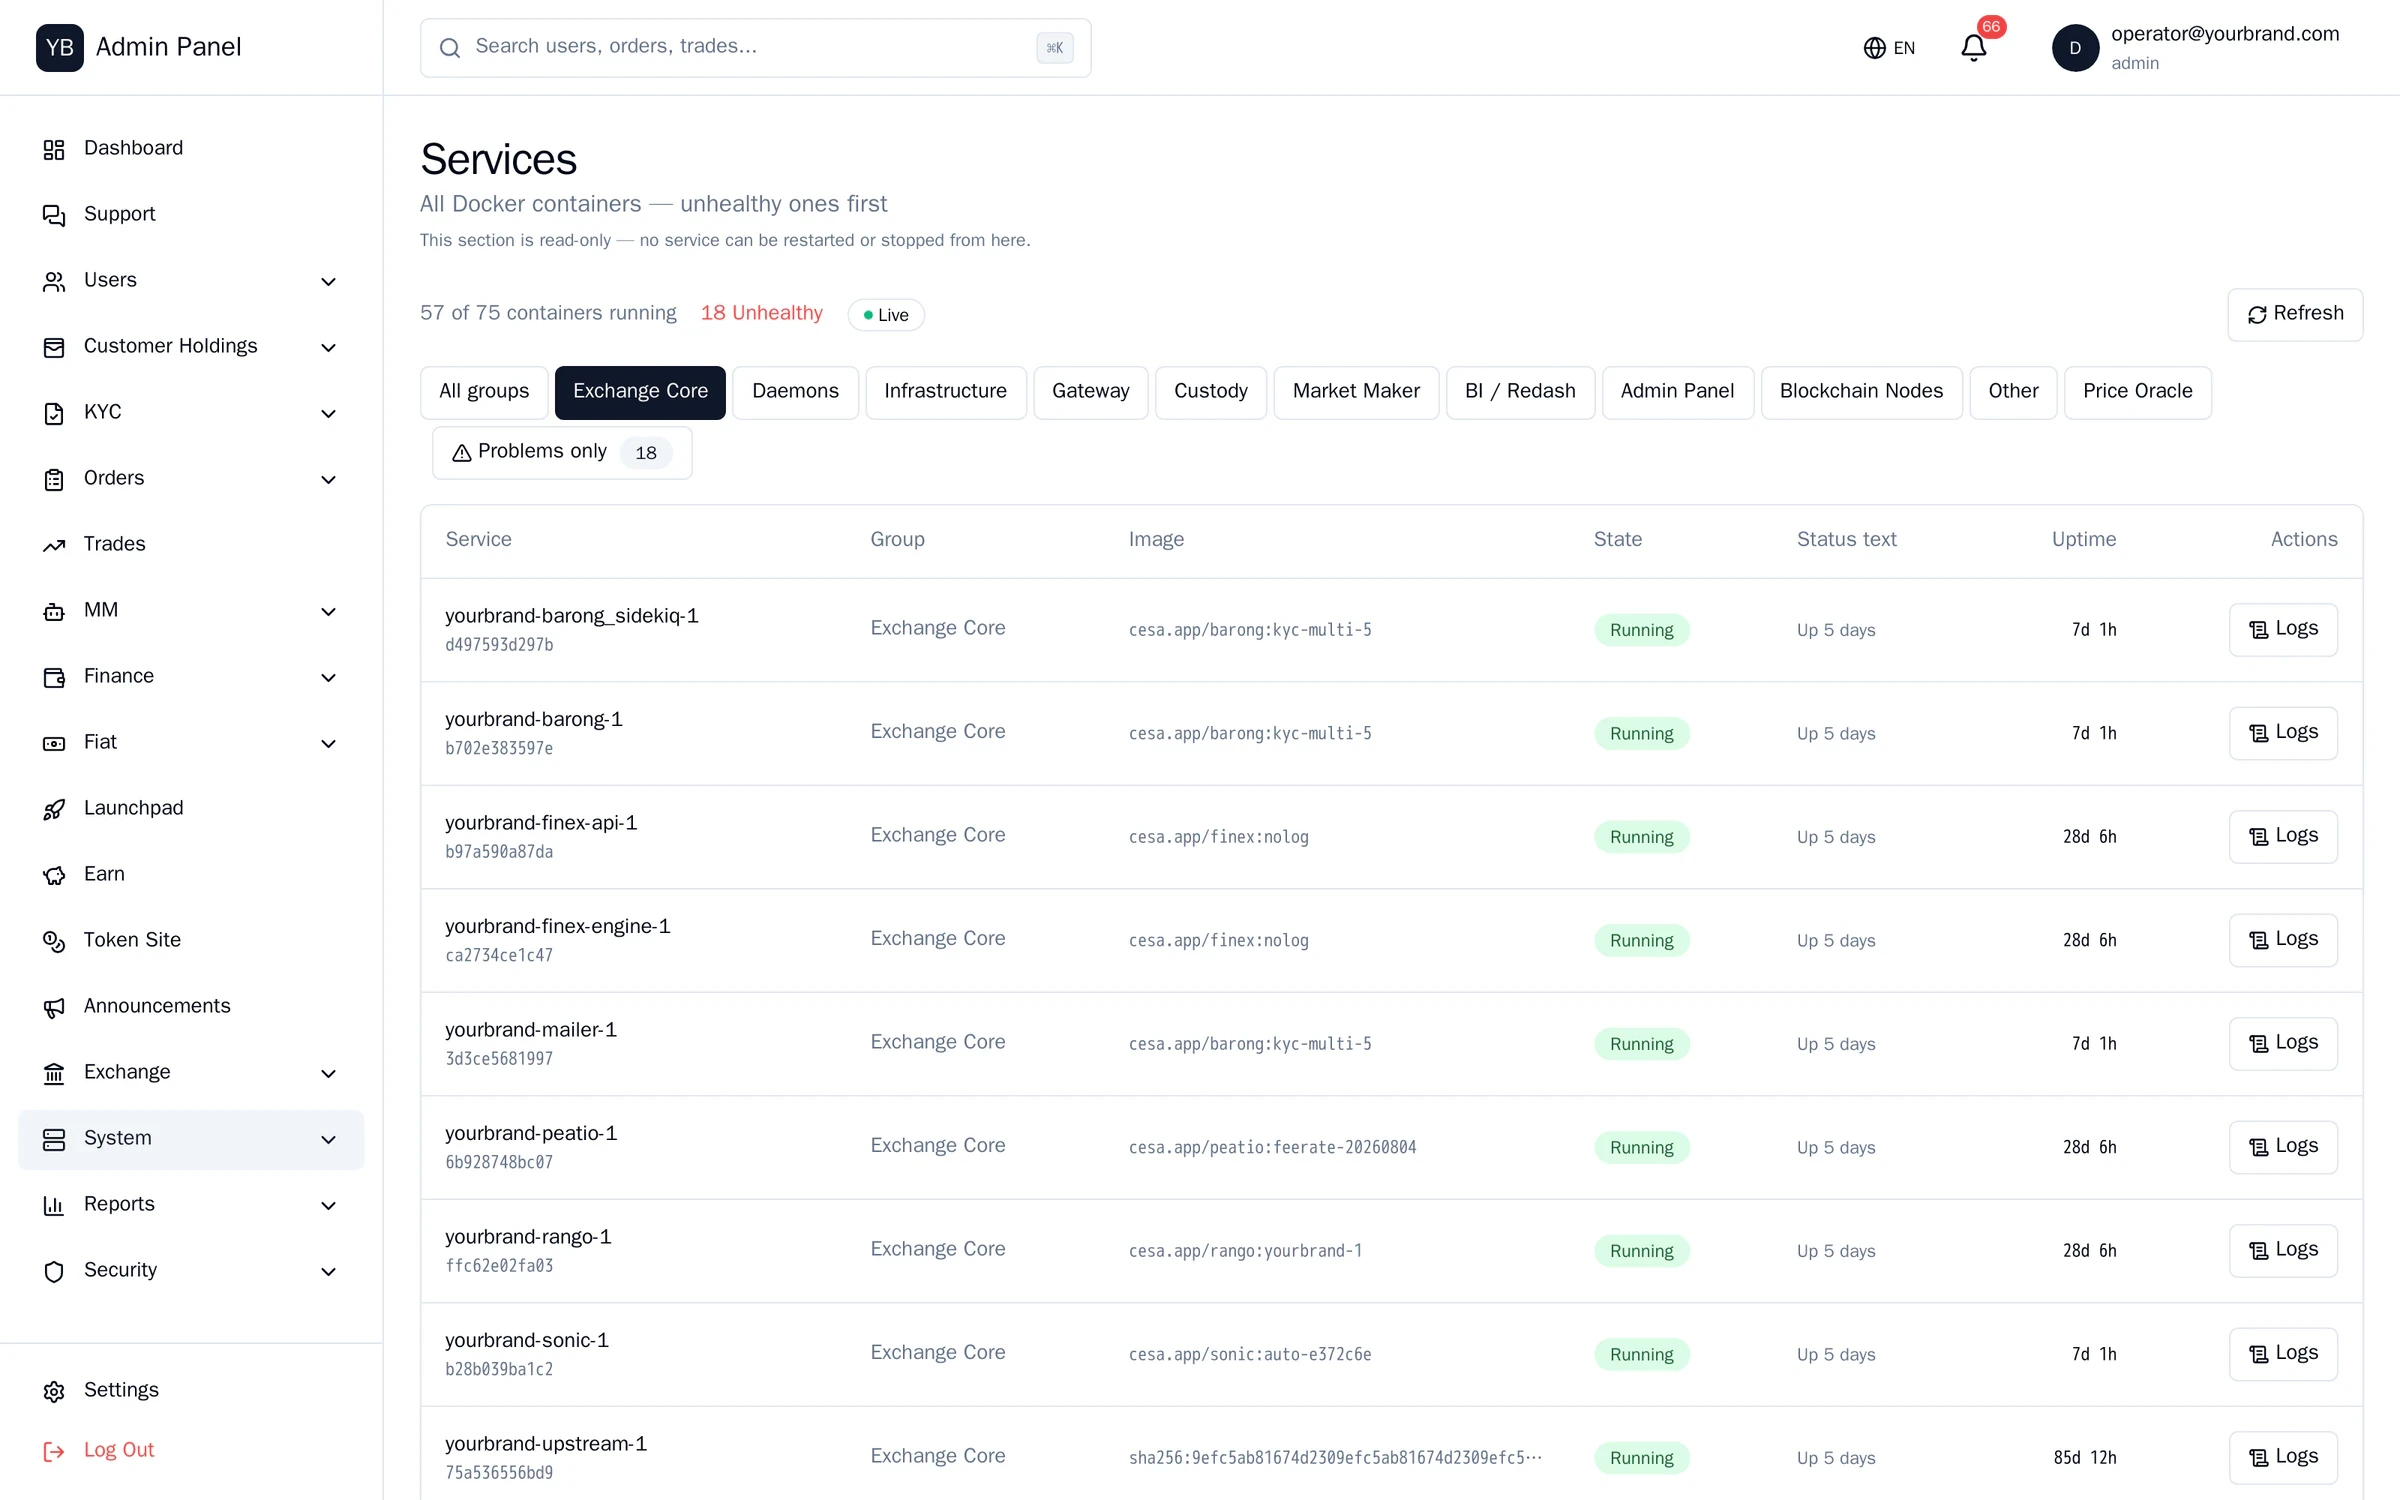Open Logs for yourbrand-peatio-1
The height and width of the screenshot is (1500, 2400).
point(2283,1147)
